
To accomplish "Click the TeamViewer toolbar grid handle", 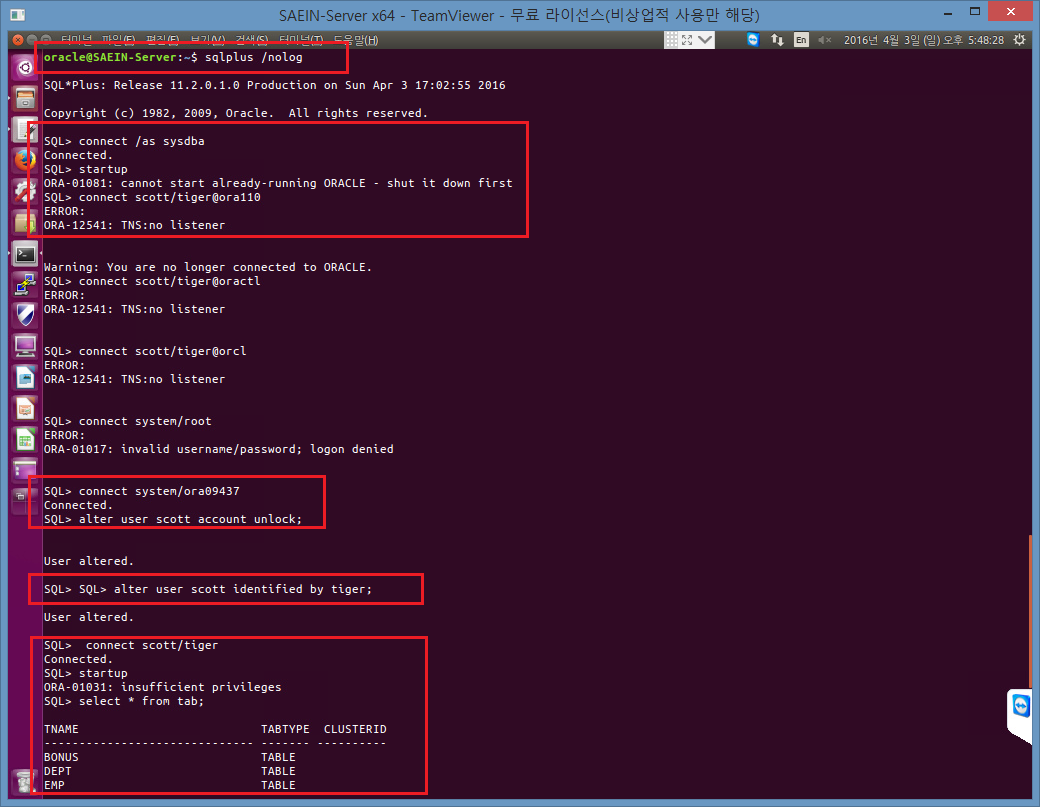I will pos(671,40).
